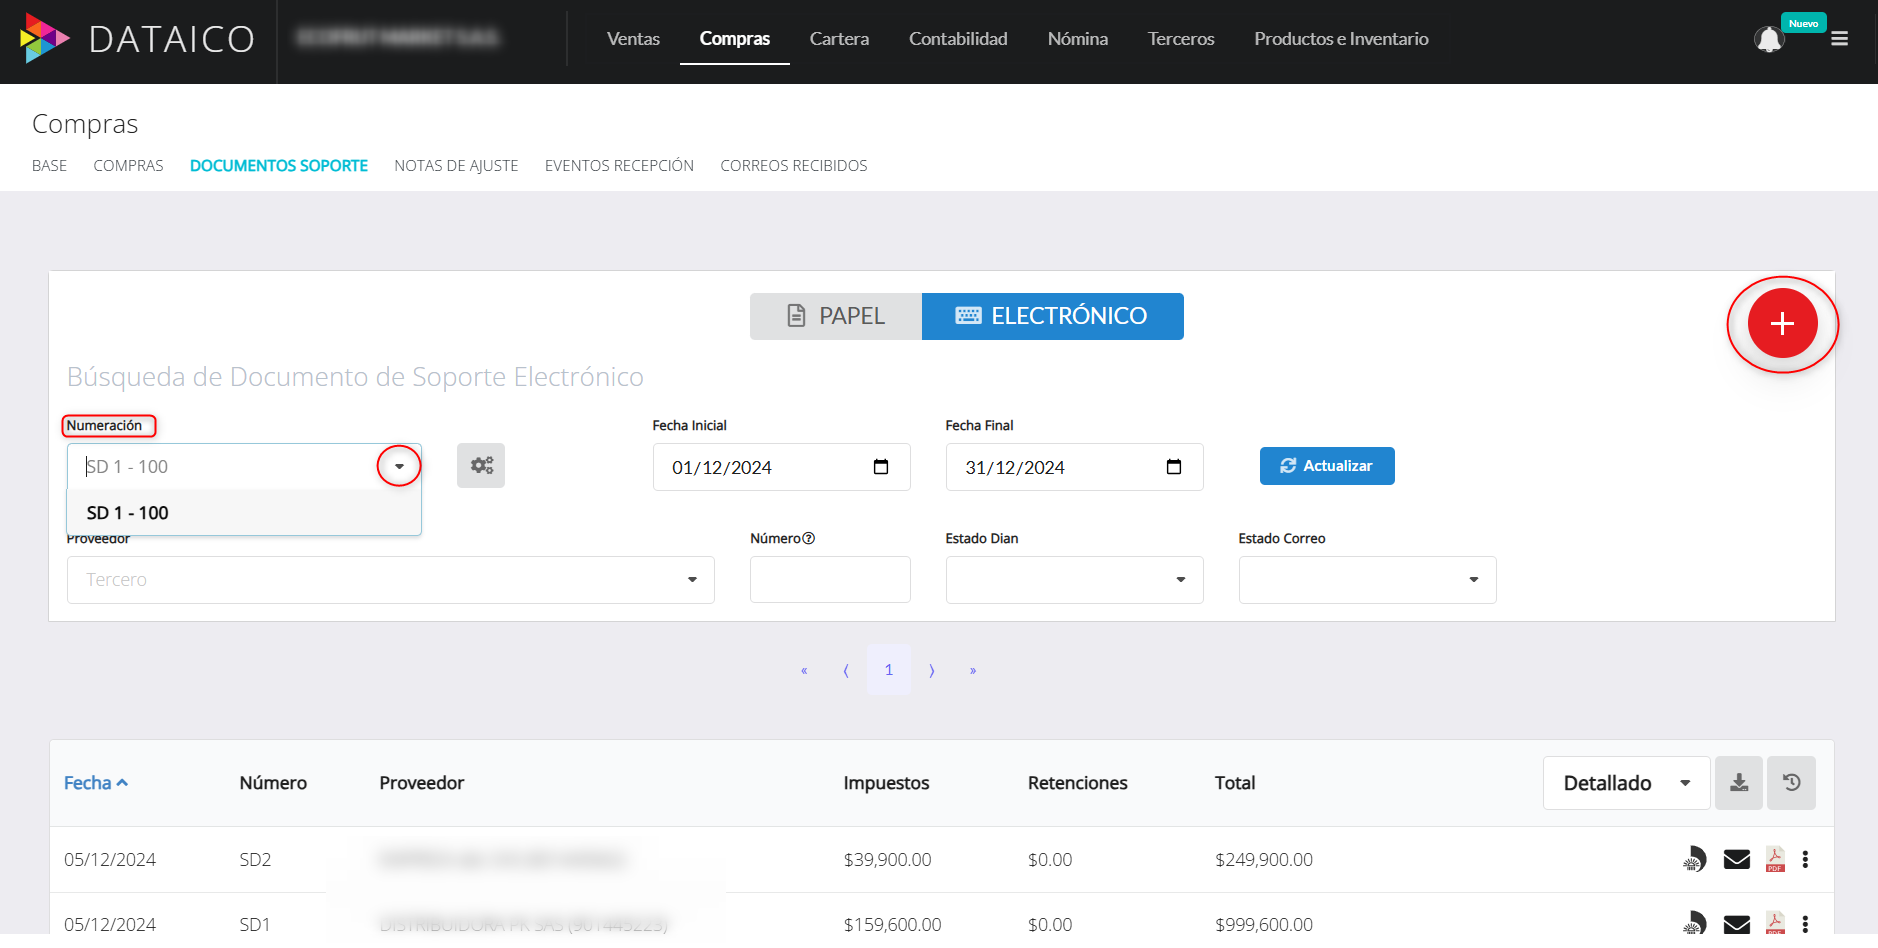Go to the COMPRAS tab

click(x=128, y=165)
